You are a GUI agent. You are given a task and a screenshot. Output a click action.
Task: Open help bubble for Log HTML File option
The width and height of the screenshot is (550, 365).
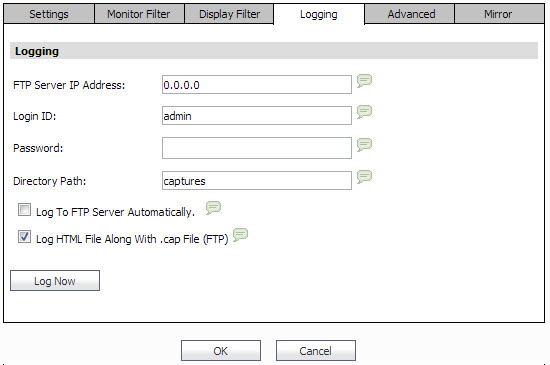click(x=241, y=235)
